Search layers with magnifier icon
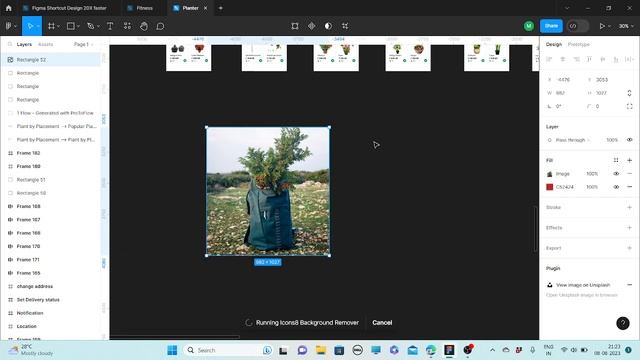Image resolution: width=640 pixels, height=360 pixels. tap(10, 44)
